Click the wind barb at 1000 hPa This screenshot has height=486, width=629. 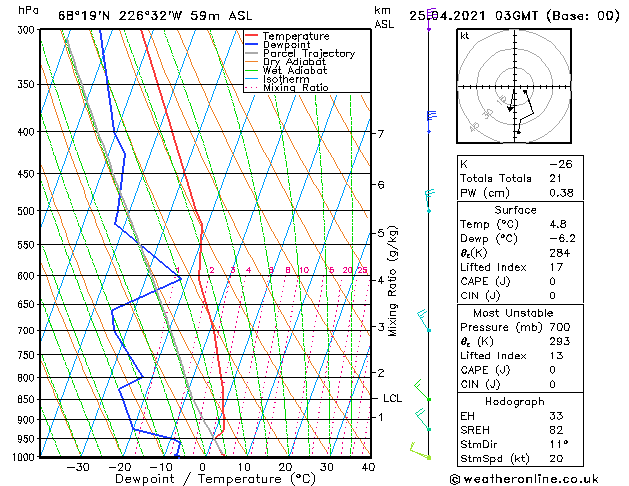420,451
